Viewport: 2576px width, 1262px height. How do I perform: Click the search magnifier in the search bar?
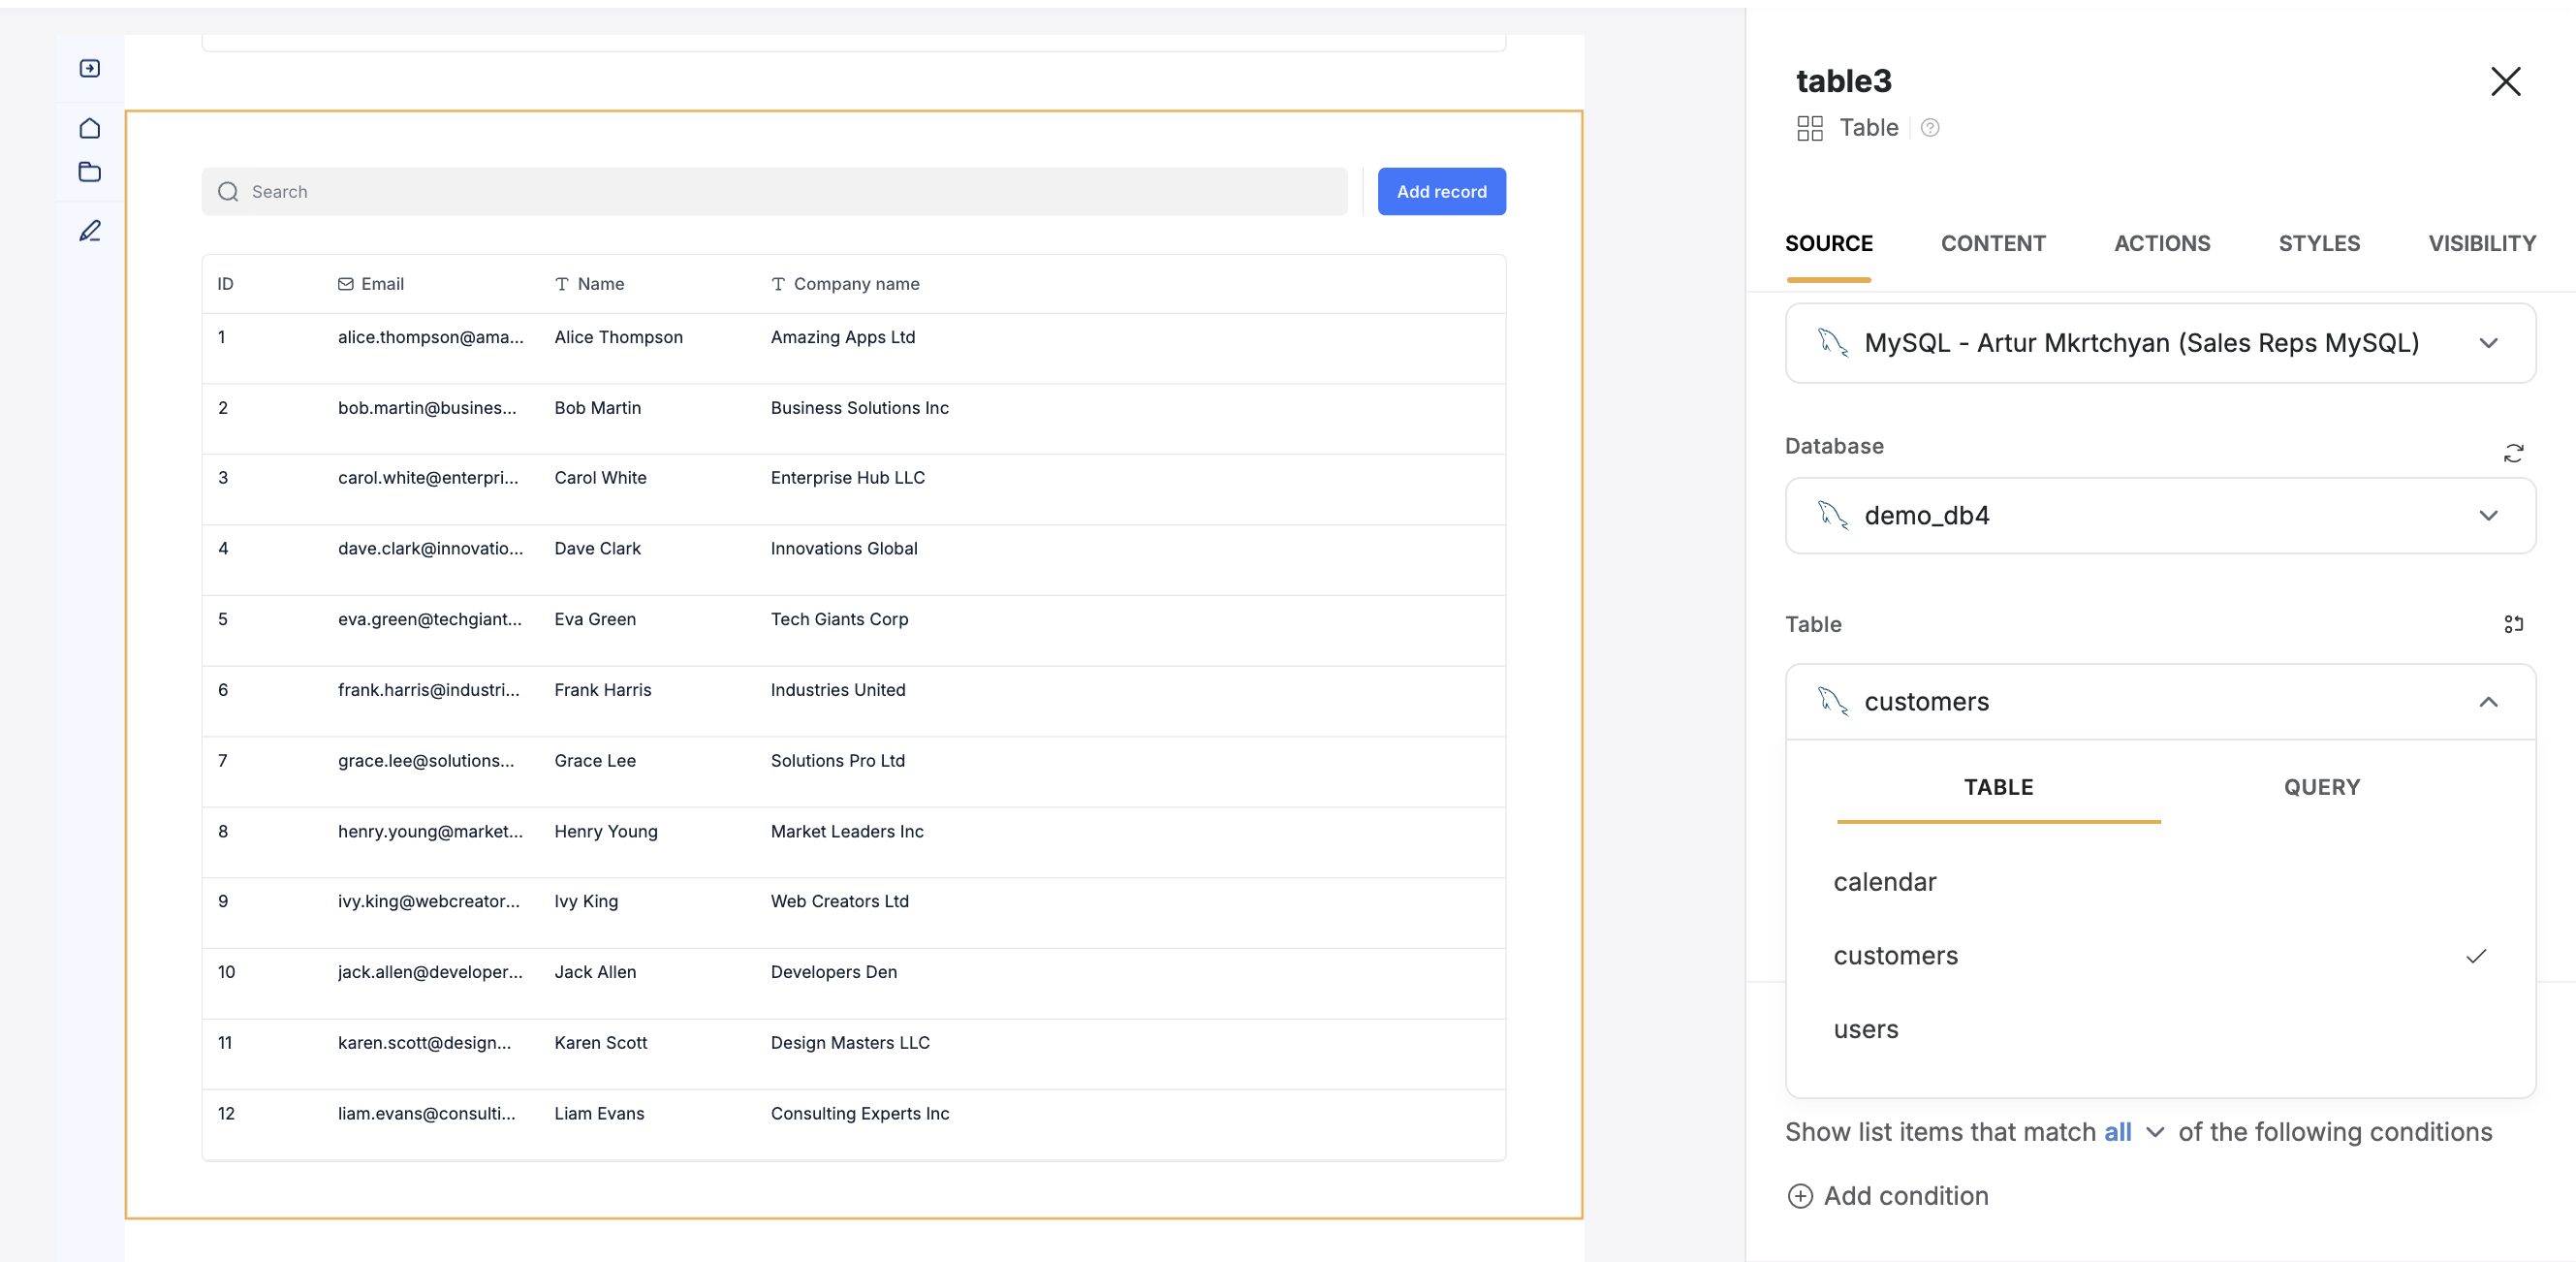(x=228, y=191)
